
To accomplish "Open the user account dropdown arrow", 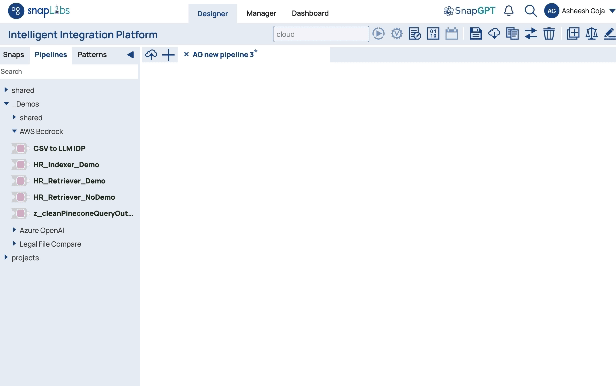I will tap(612, 11).
